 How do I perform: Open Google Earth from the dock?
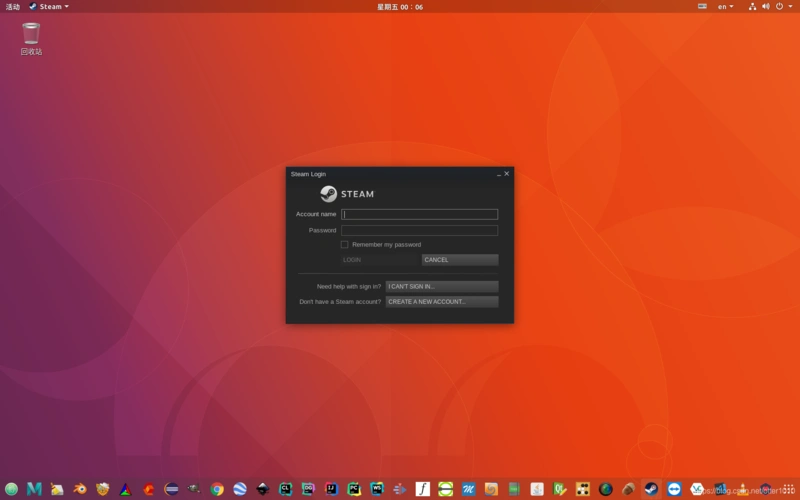click(x=240, y=489)
